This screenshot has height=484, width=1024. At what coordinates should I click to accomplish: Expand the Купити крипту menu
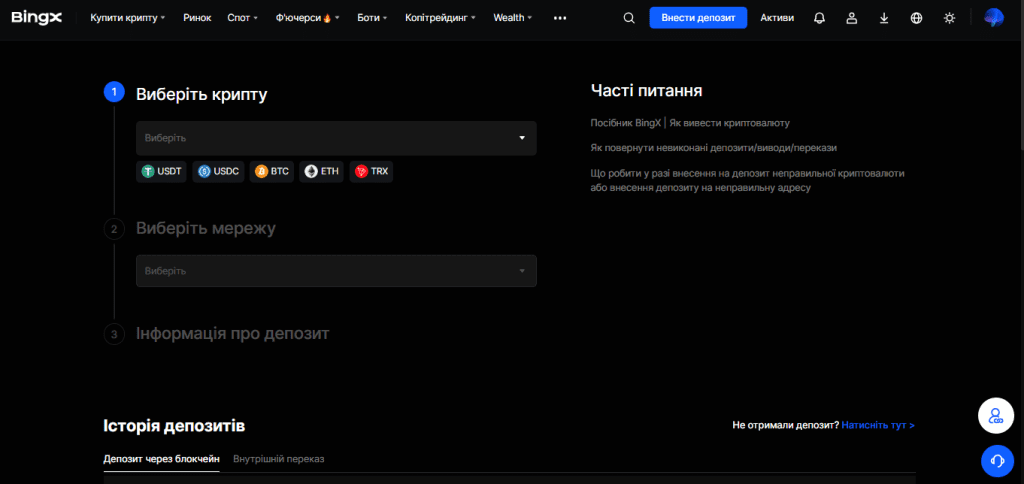127,18
